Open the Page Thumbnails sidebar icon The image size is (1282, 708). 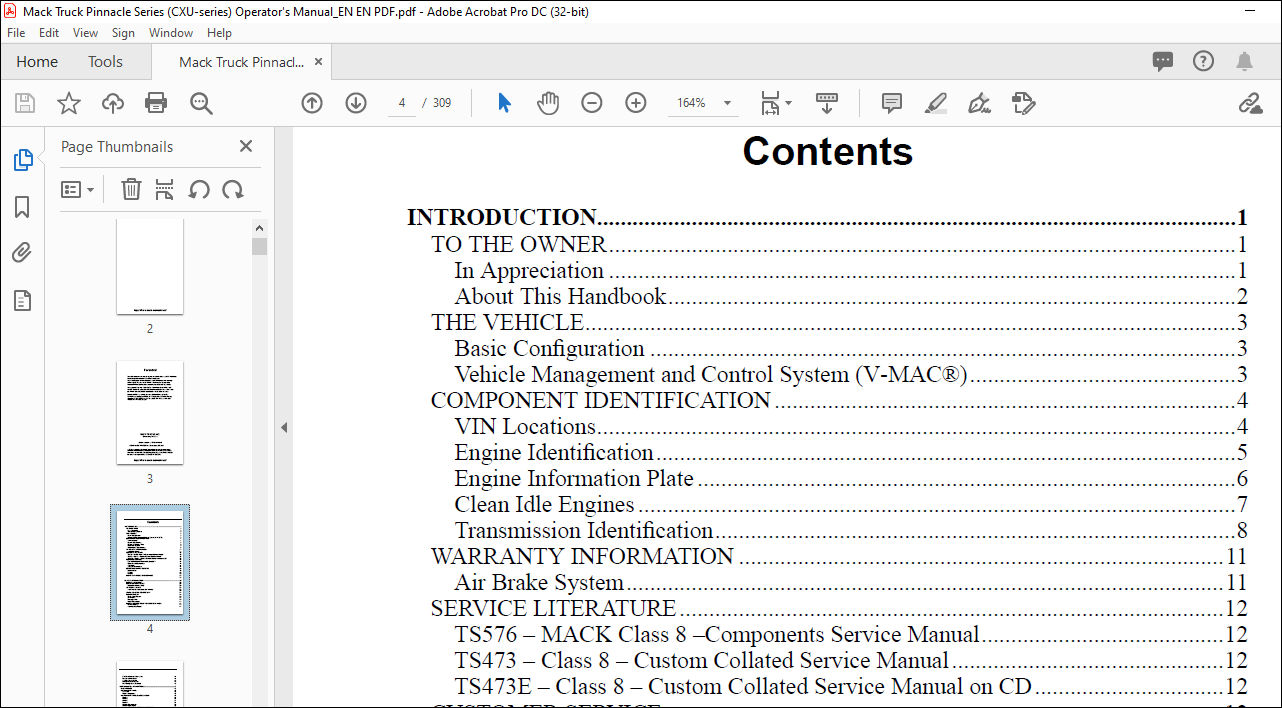[x=22, y=160]
